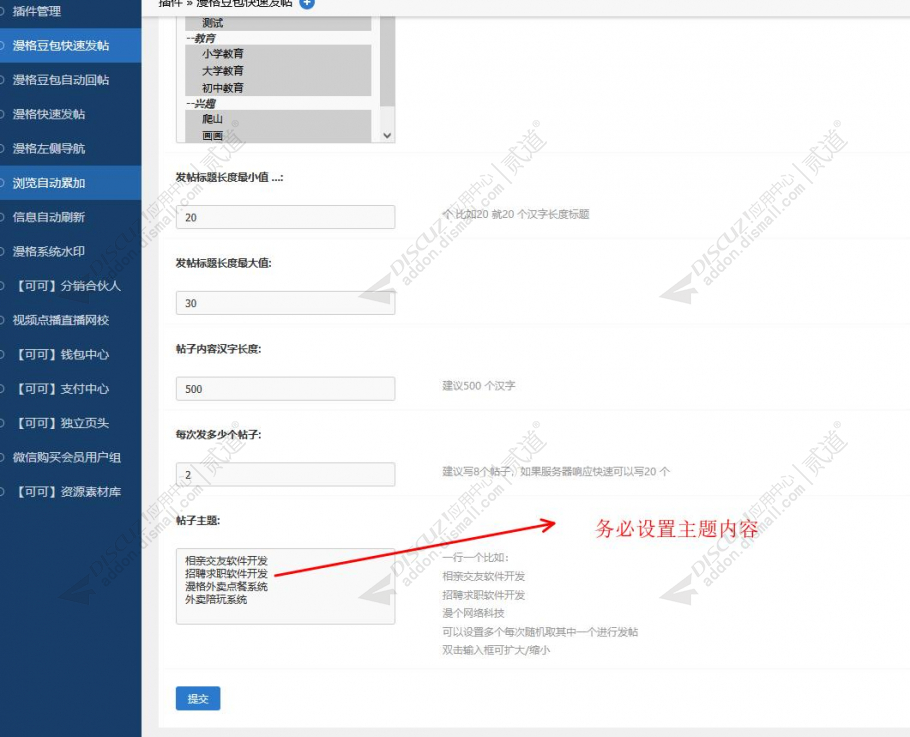Select 爬山 in forum list
Screen dimensions: 910x737
point(278,118)
